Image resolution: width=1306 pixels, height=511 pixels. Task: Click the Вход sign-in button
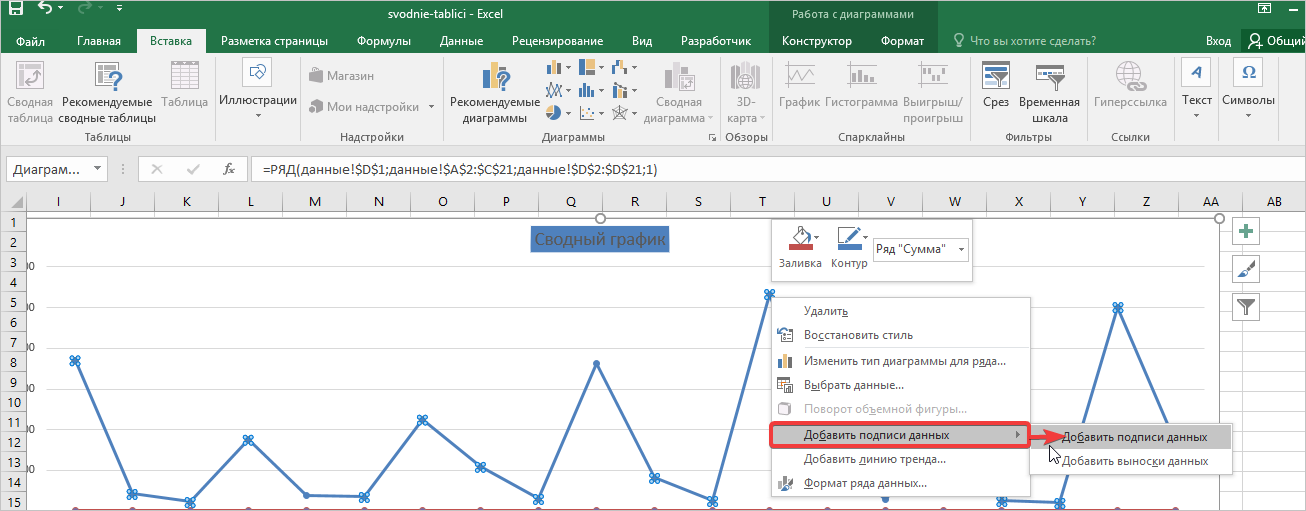click(x=1217, y=41)
